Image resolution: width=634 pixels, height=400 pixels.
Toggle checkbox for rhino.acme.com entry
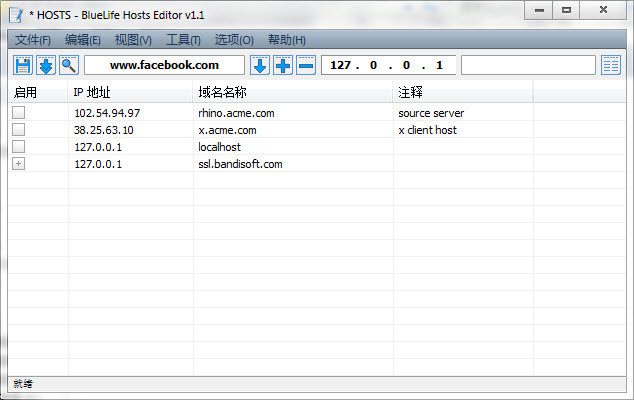click(x=19, y=112)
